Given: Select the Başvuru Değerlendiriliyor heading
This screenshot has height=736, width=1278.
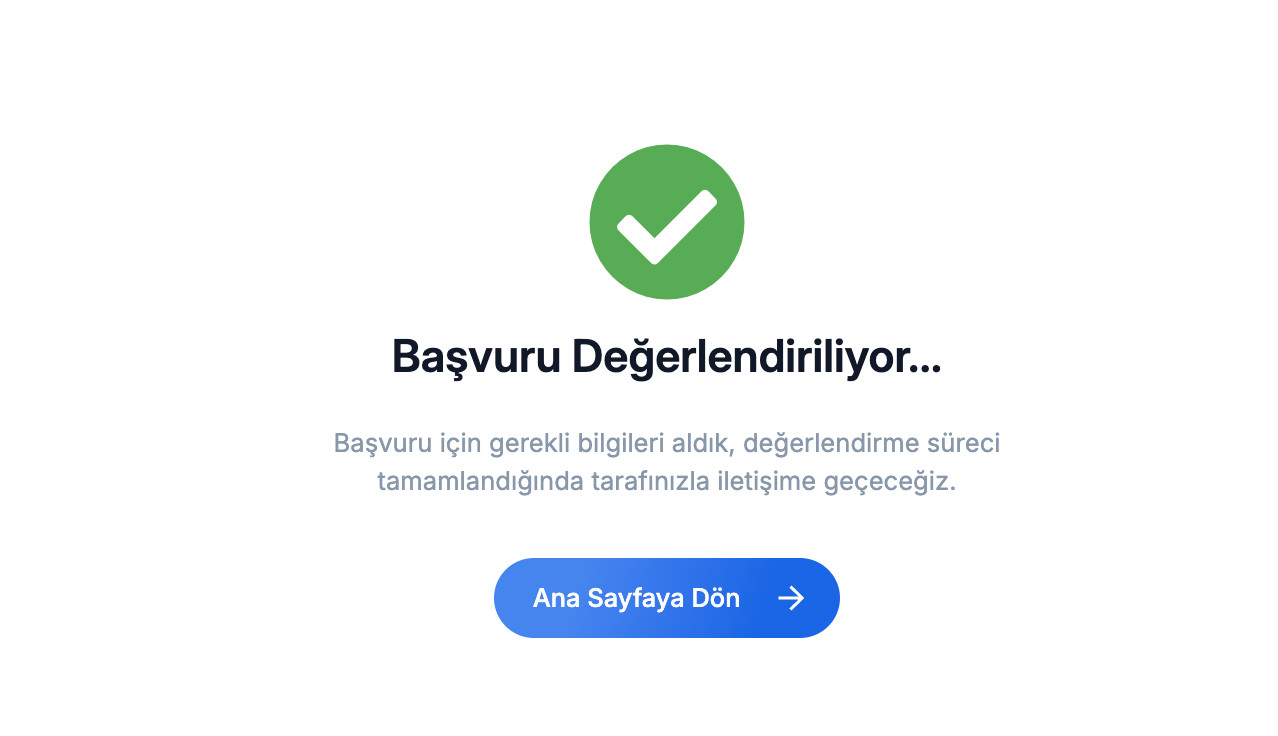Looking at the screenshot, I should pyautogui.click(x=667, y=357).
